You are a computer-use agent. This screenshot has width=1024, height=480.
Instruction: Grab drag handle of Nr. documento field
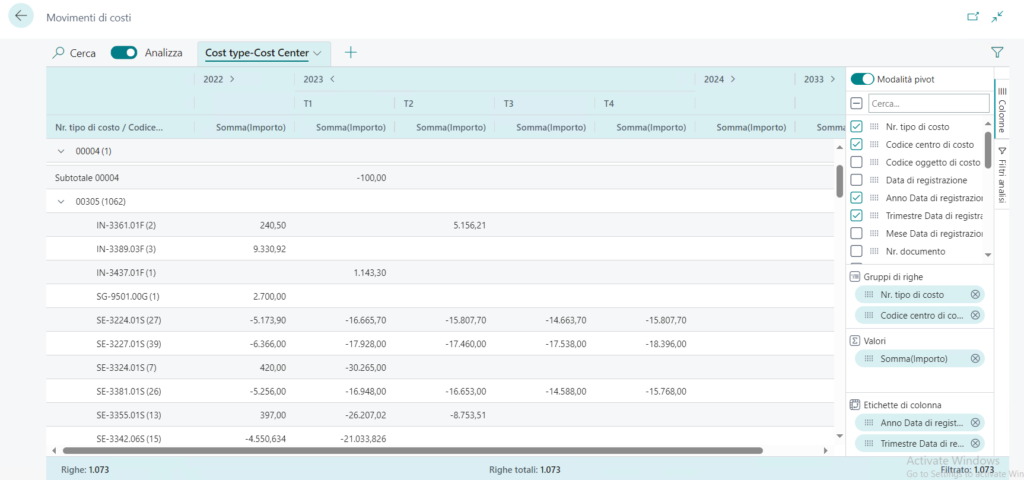(874, 251)
